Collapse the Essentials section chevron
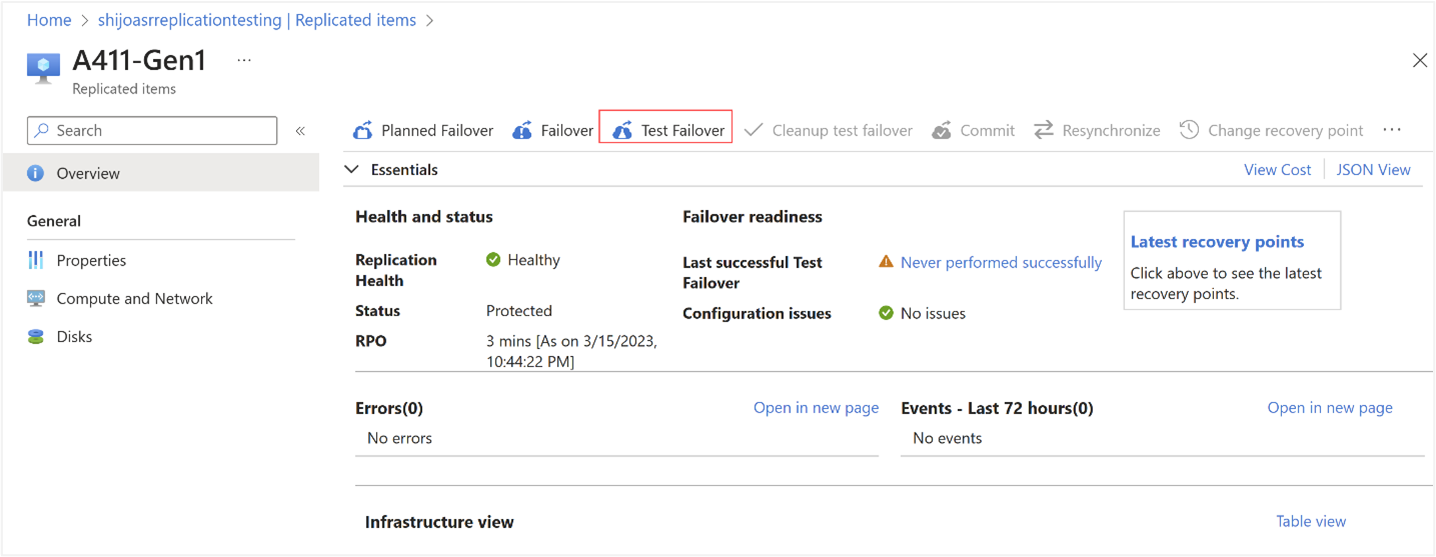The width and height of the screenshot is (1436, 557). pos(352,170)
